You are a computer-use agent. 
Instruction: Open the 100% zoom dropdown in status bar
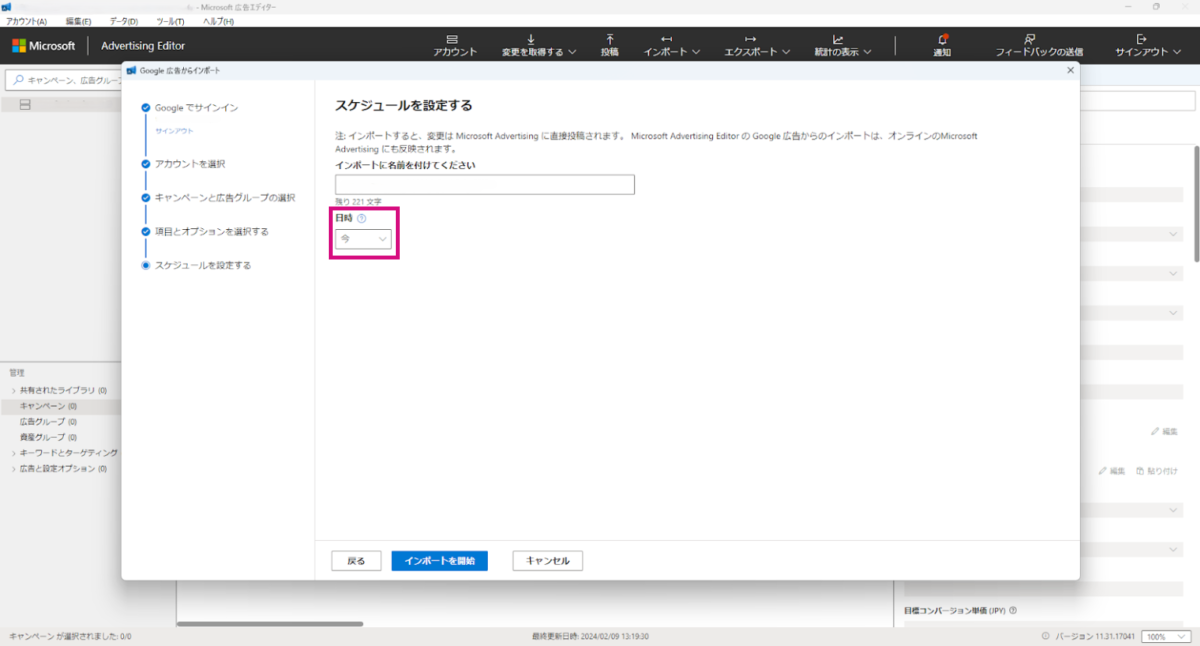pyautogui.click(x=1168, y=636)
